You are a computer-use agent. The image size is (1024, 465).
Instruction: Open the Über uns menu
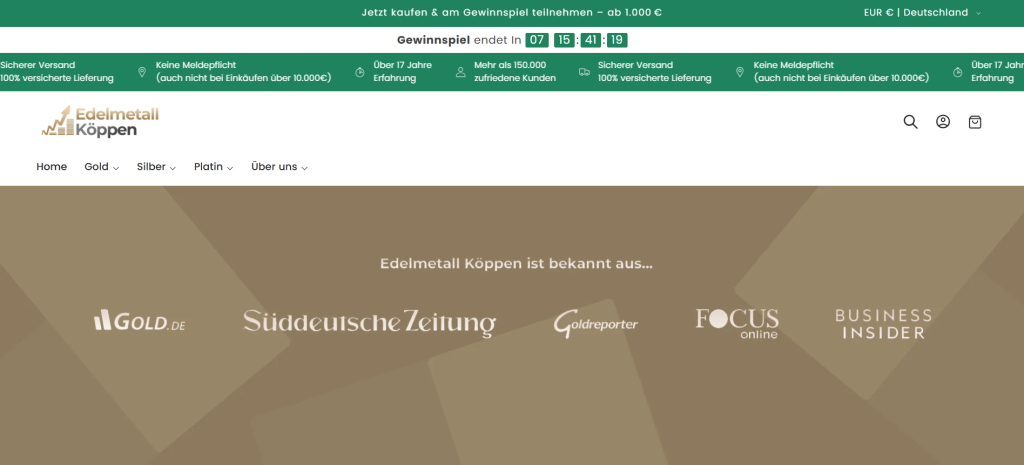[279, 167]
